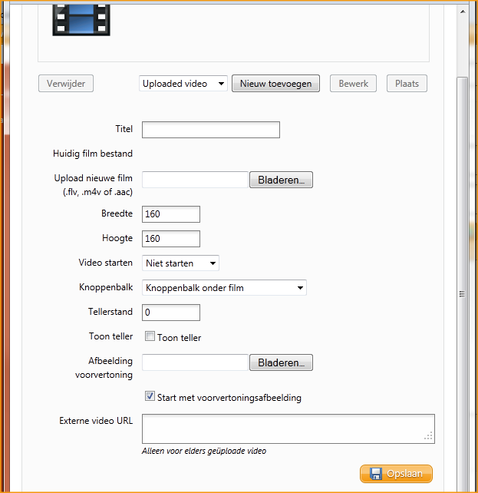Click the Breedte field showing 160
The height and width of the screenshot is (493, 478).
click(x=171, y=214)
